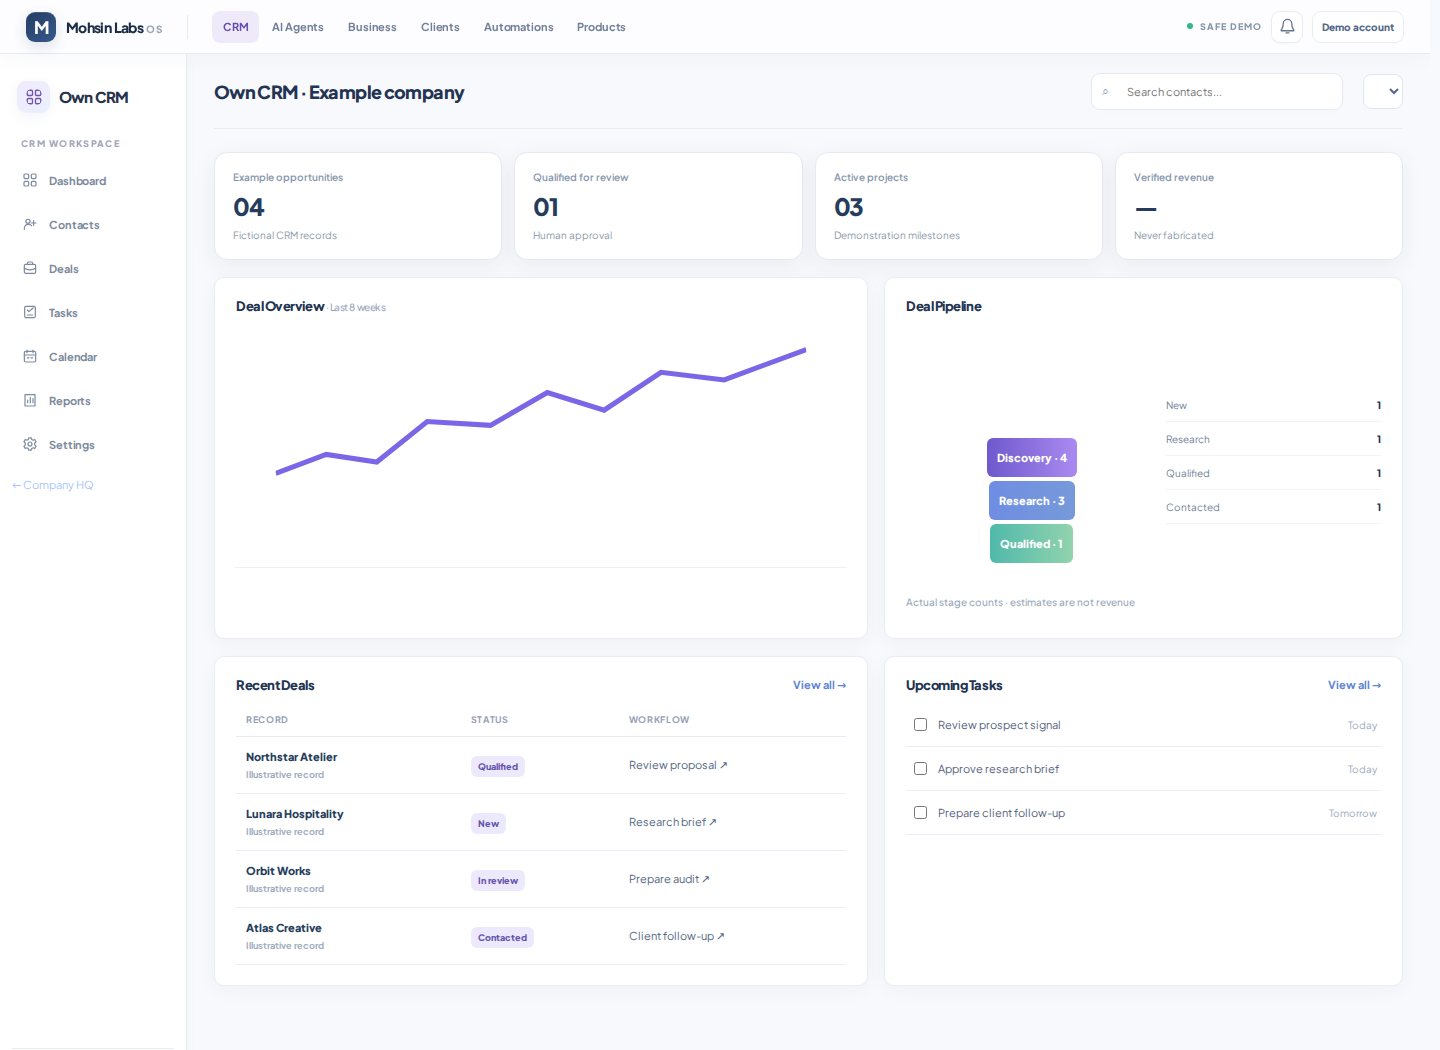1440x1050 pixels.
Task: Click the Example opportunities card
Action: pyautogui.click(x=358, y=206)
